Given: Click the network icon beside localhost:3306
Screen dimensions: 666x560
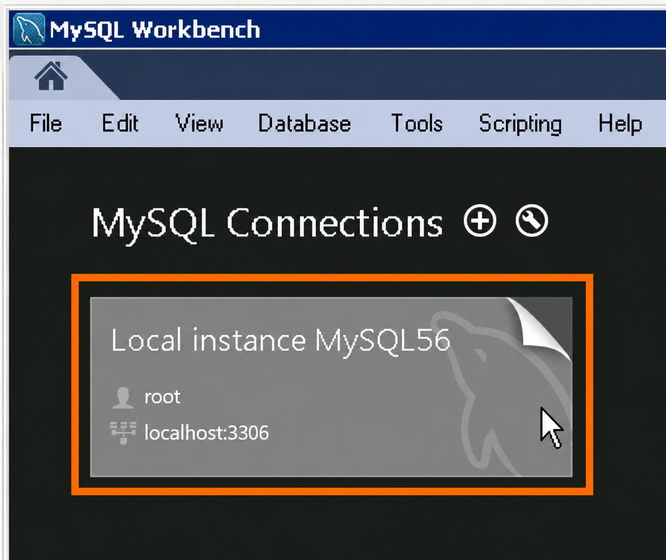Looking at the screenshot, I should [123, 433].
